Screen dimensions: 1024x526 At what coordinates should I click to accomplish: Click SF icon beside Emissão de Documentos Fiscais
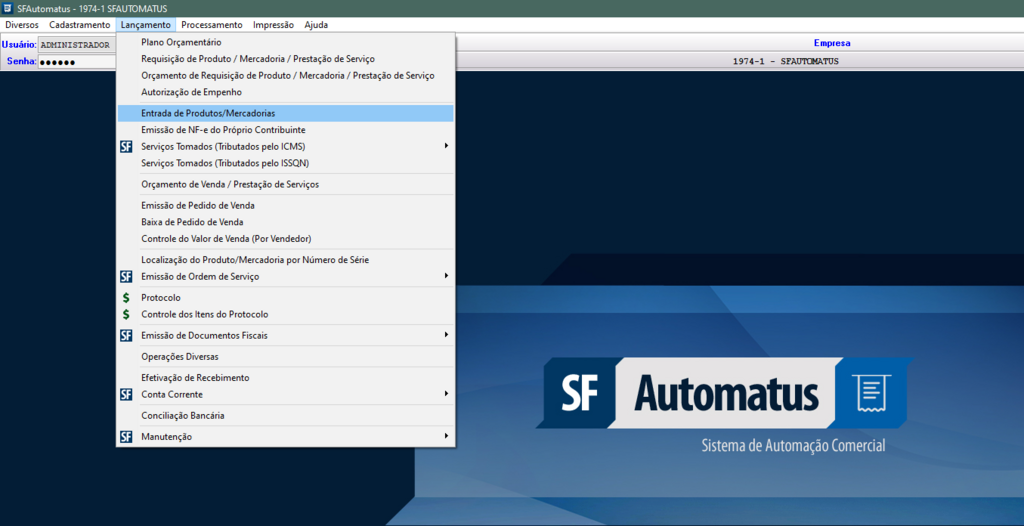point(126,335)
